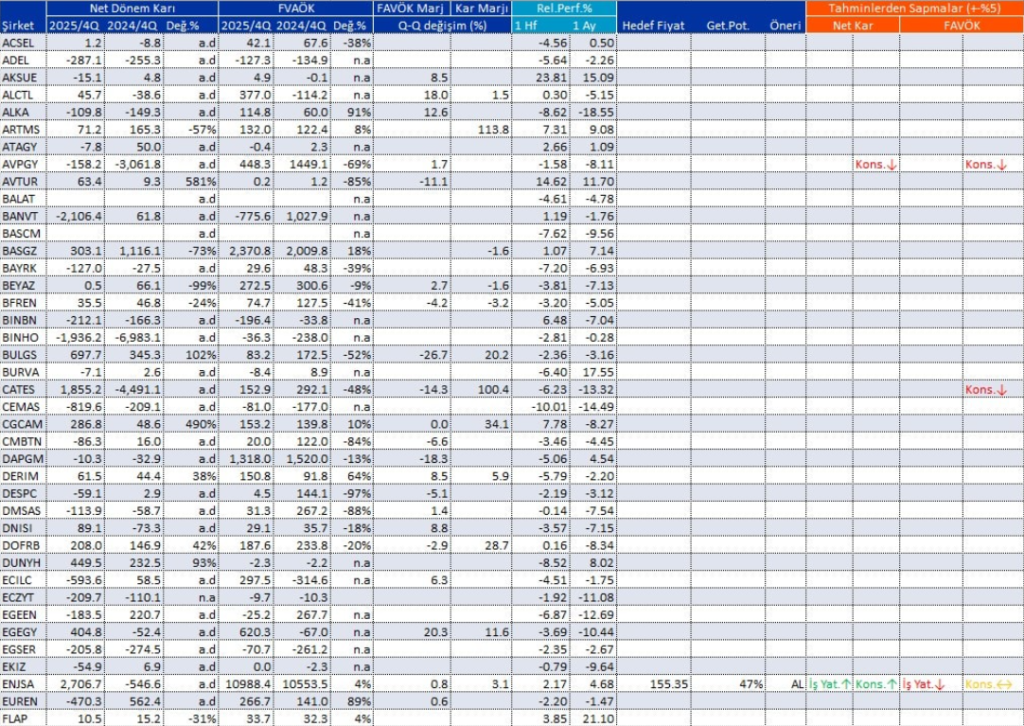The width and height of the screenshot is (1024, 726).
Task: Click the Öneri column header
Action: coord(786,25)
